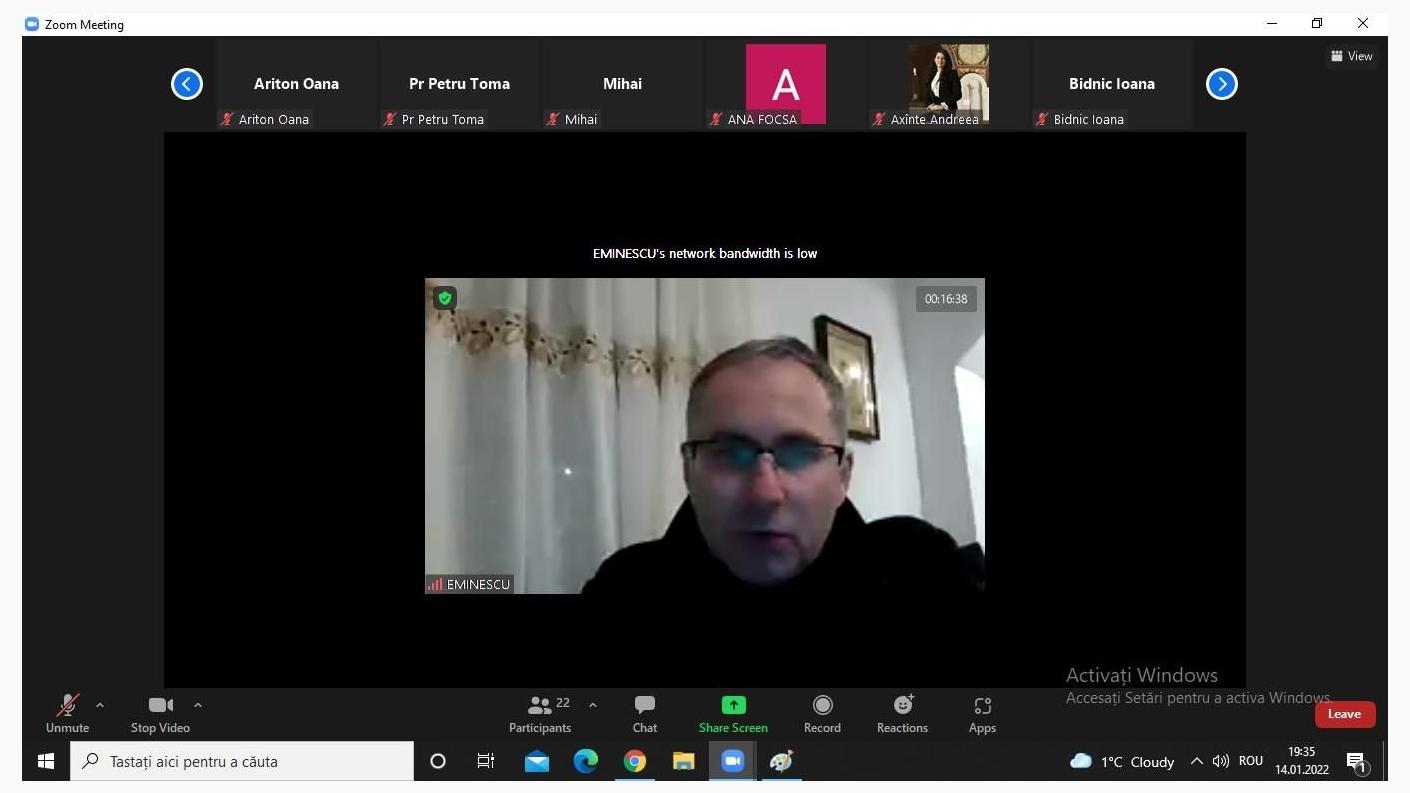
Task: Select the ANA FOCSA participant tile
Action: click(x=785, y=84)
